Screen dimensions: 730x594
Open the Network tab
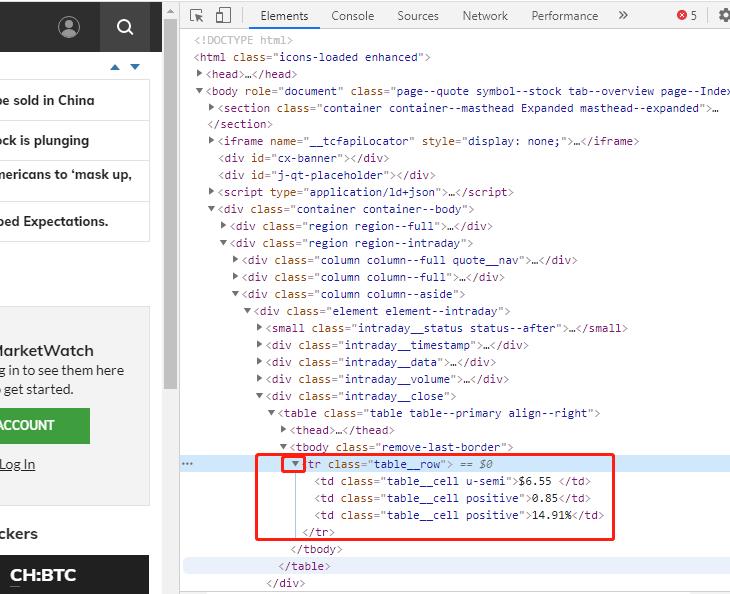pos(485,16)
